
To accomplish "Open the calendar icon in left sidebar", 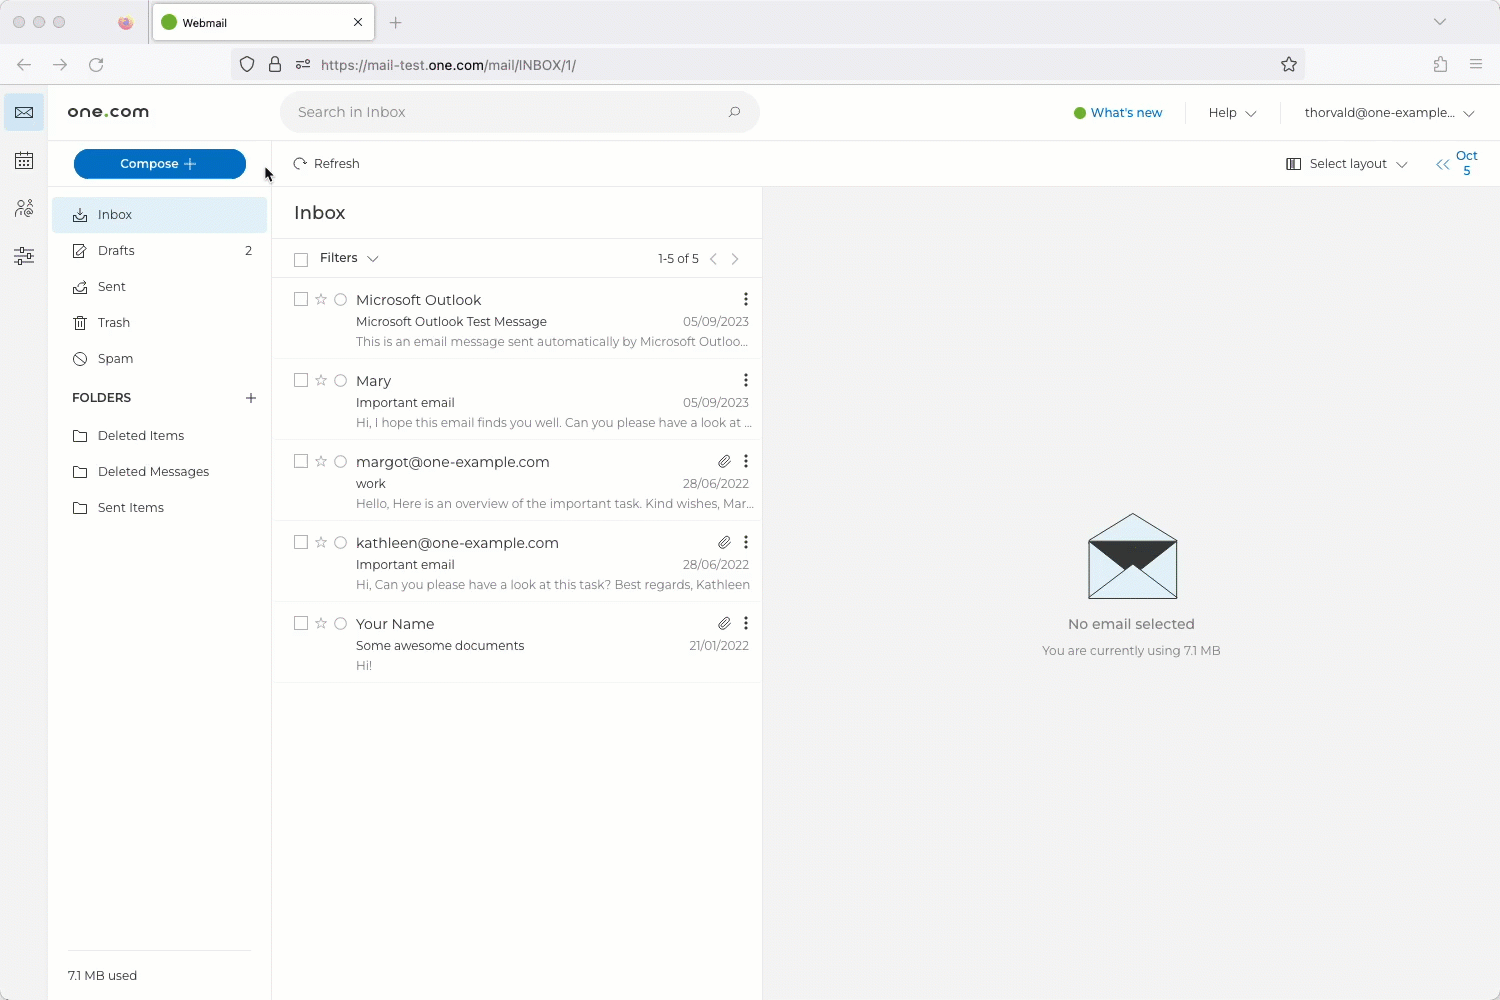I will point(24,161).
